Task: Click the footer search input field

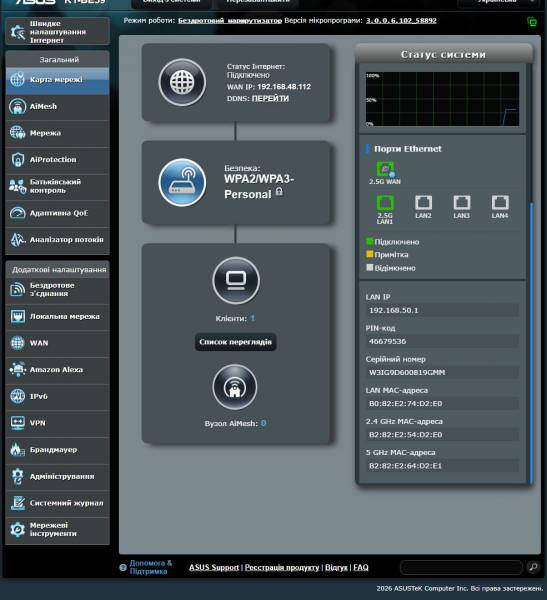Action: tap(461, 567)
